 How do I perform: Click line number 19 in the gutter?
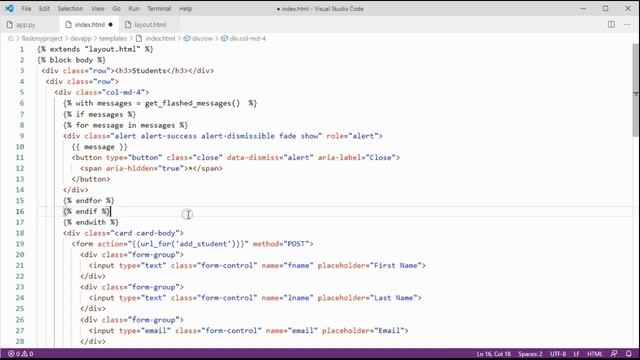(x=20, y=244)
